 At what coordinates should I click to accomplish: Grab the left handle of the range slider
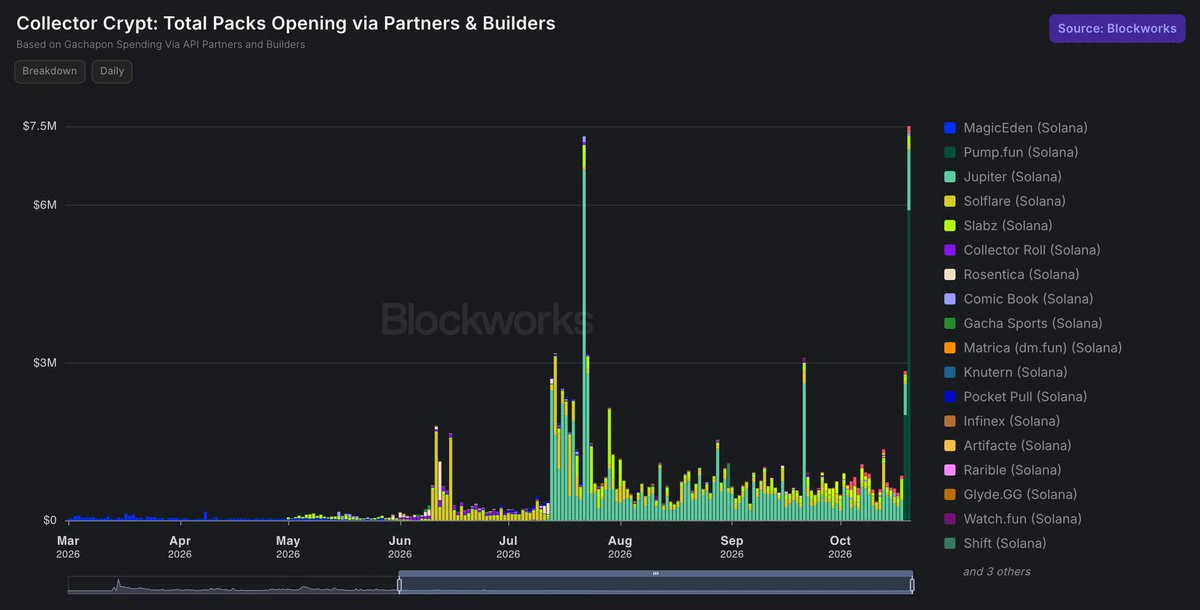(x=399, y=585)
